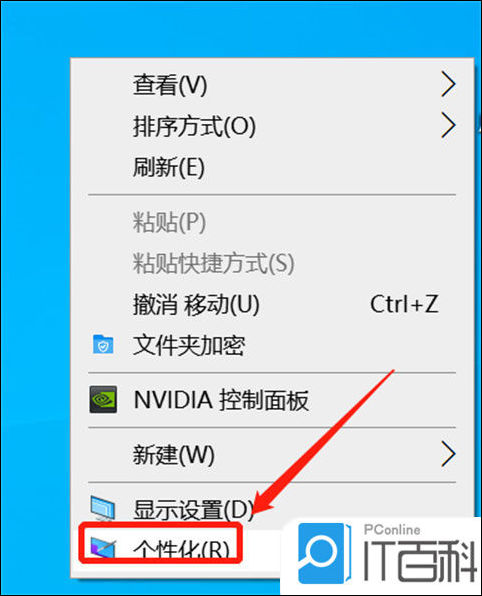Expand the 新建(W) submenu arrow
This screenshot has width=482, height=596.
coord(448,453)
